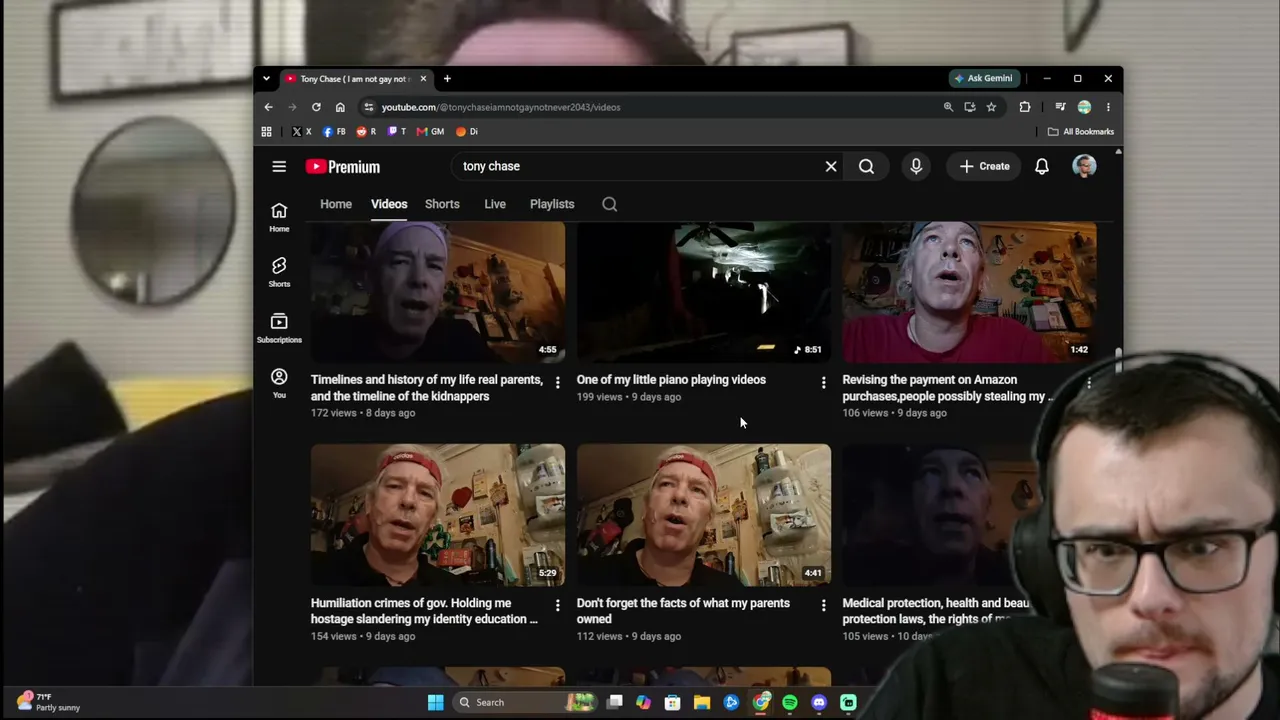
Task: Play 'Timelines and history of my life' thumbnail
Action: point(438,291)
